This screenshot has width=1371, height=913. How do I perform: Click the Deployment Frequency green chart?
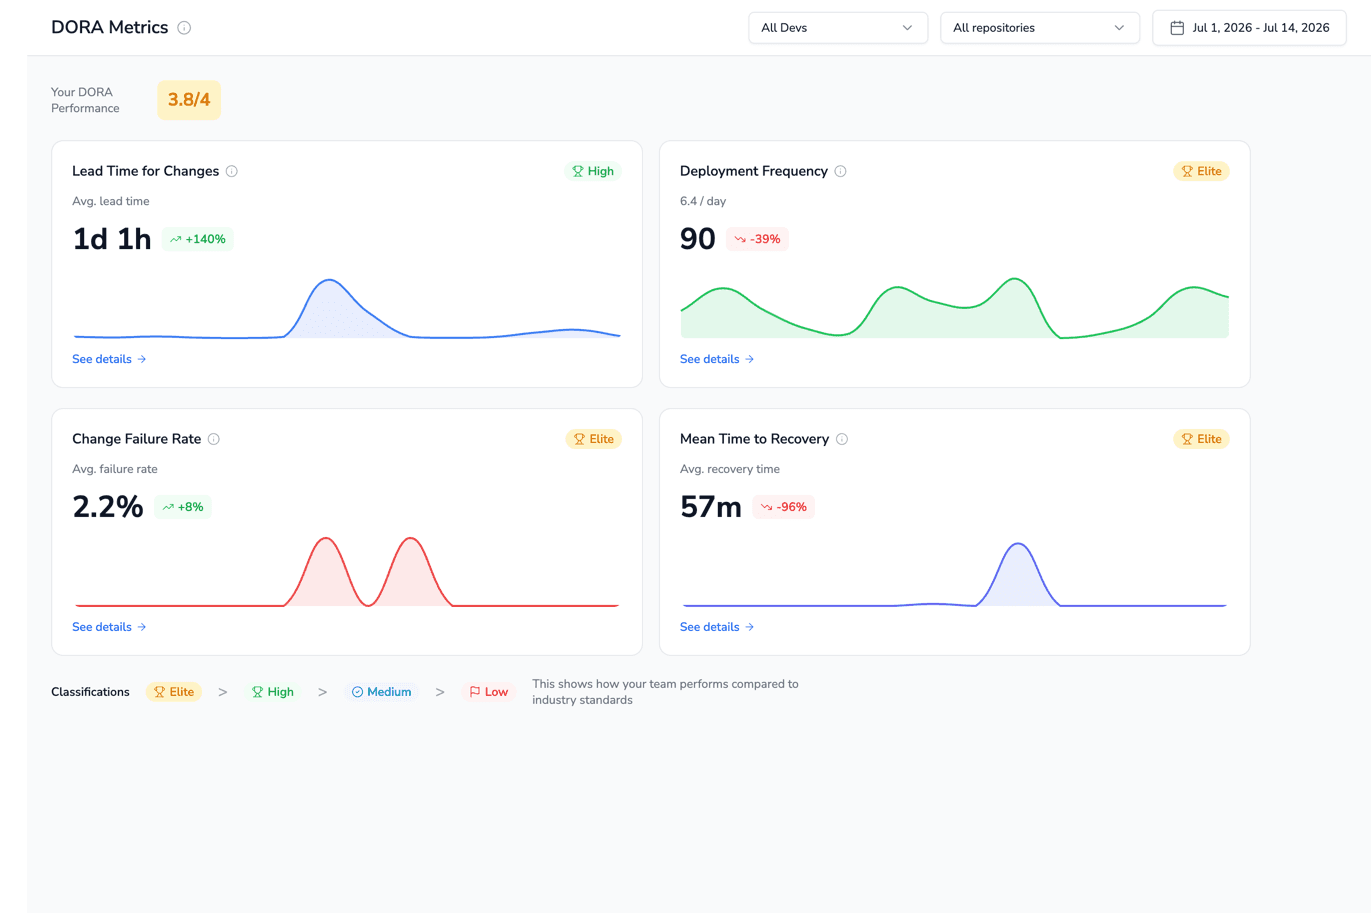click(x=954, y=308)
